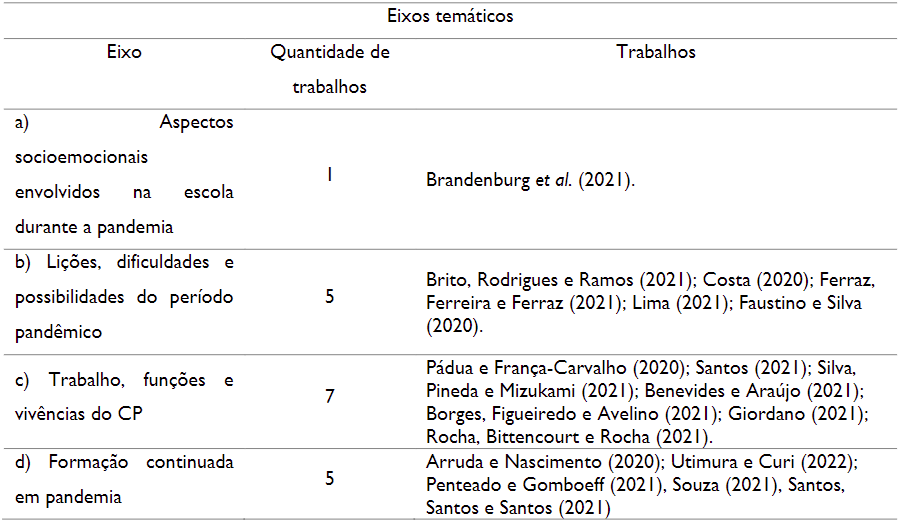This screenshot has height=522, width=900.
Task: Click the 'Lições, dificuldades e possibilidades' axis cell
Action: (x=125, y=297)
